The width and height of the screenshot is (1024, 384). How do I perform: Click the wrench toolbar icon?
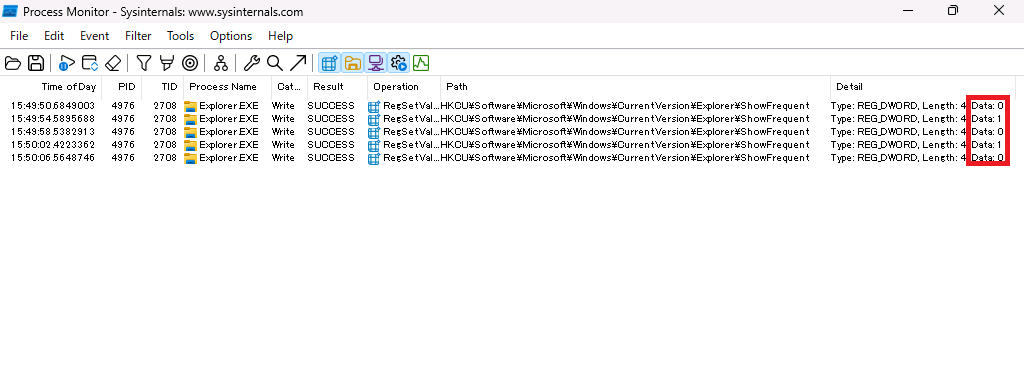[x=251, y=63]
